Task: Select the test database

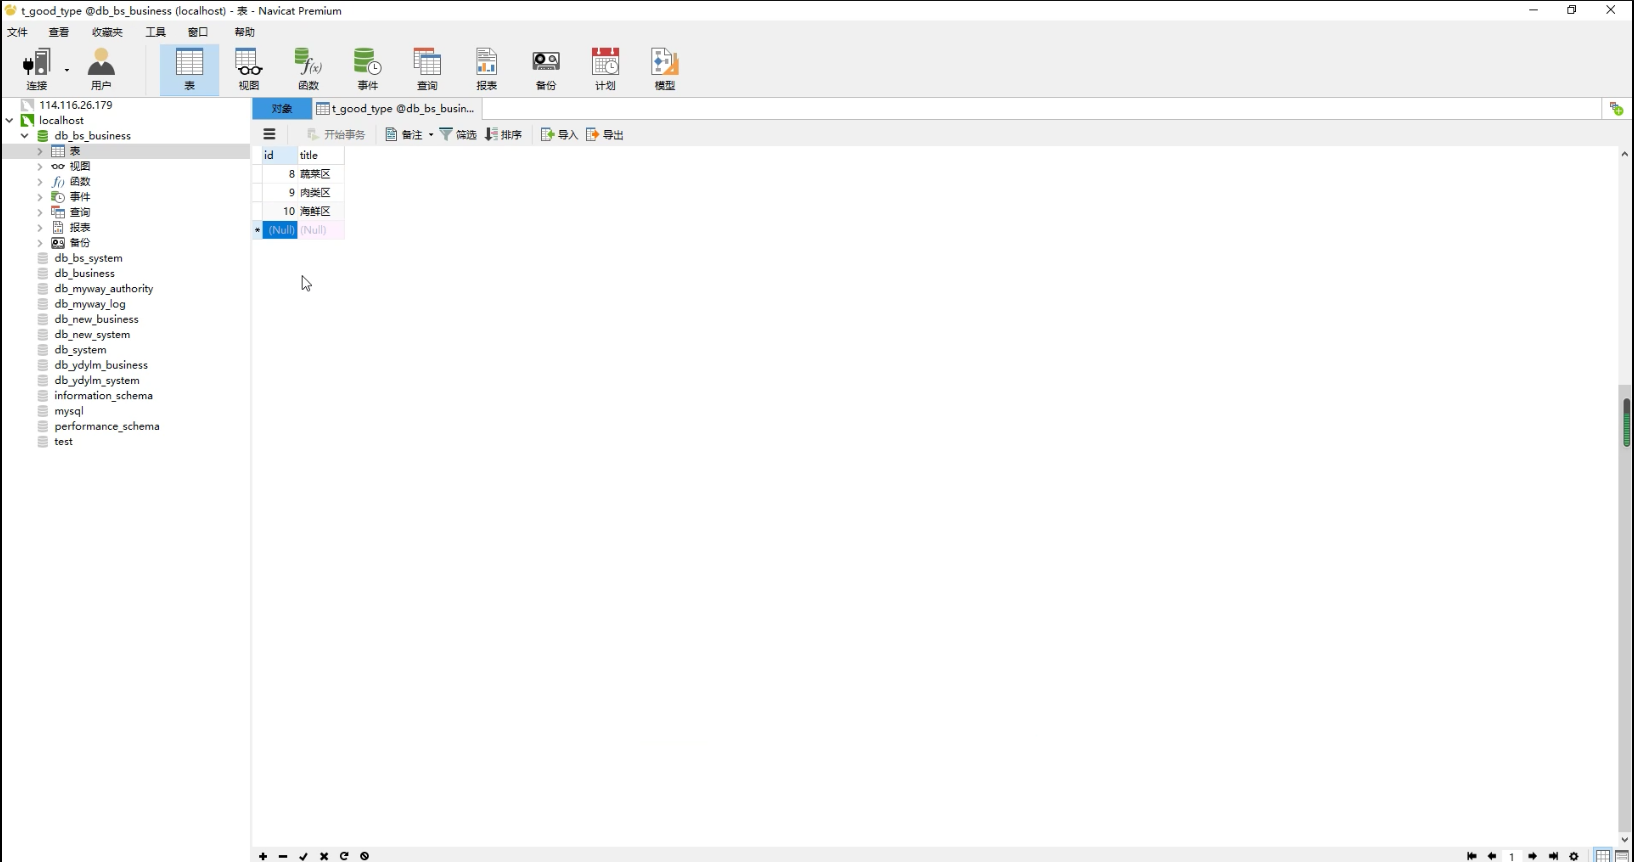Action: [63, 442]
